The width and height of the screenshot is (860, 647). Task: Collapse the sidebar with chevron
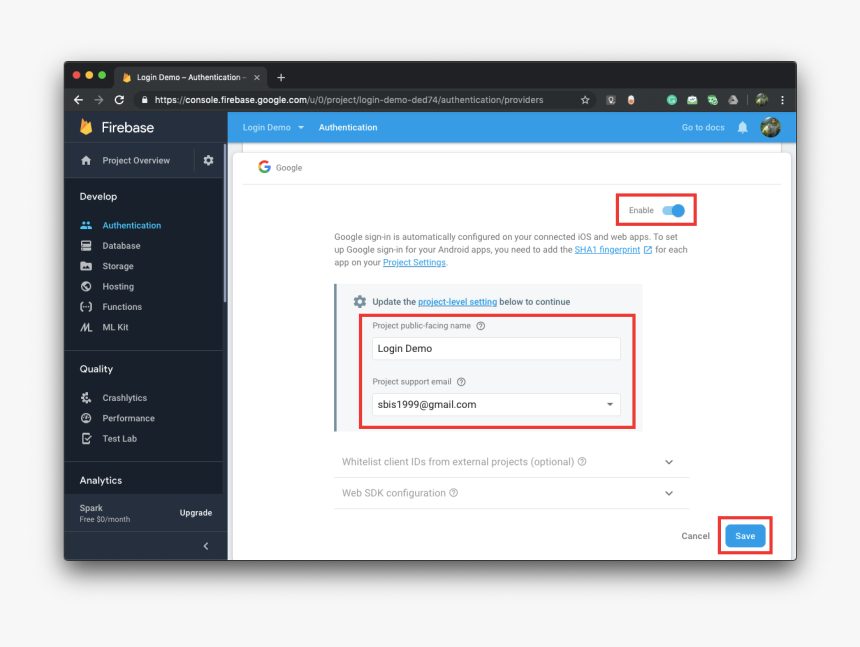point(206,546)
